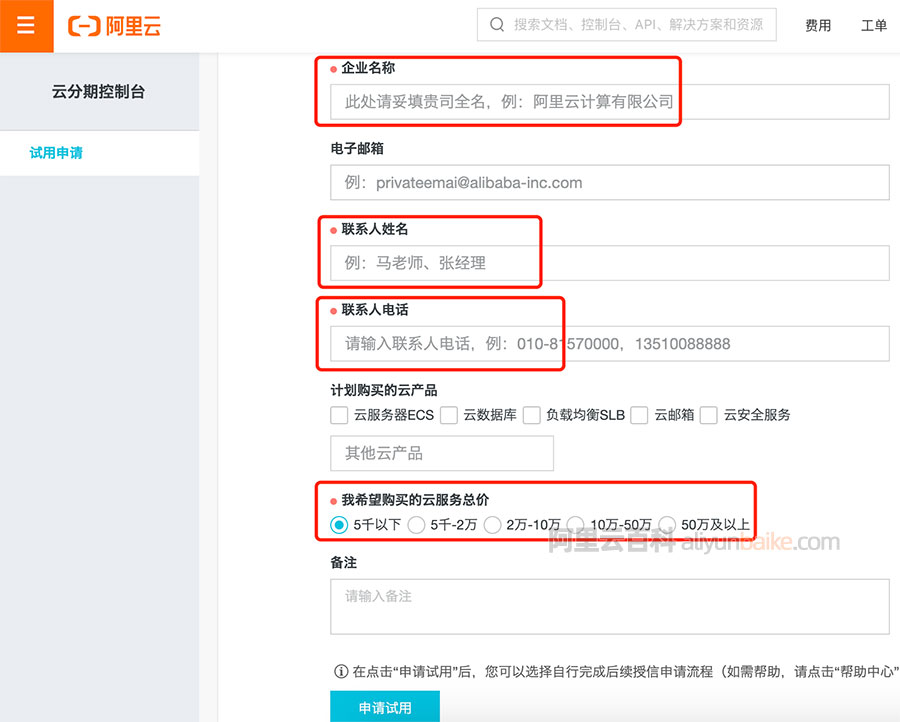Select the 2万-10万 price range
Image resolution: width=900 pixels, height=722 pixels.
click(x=492, y=525)
